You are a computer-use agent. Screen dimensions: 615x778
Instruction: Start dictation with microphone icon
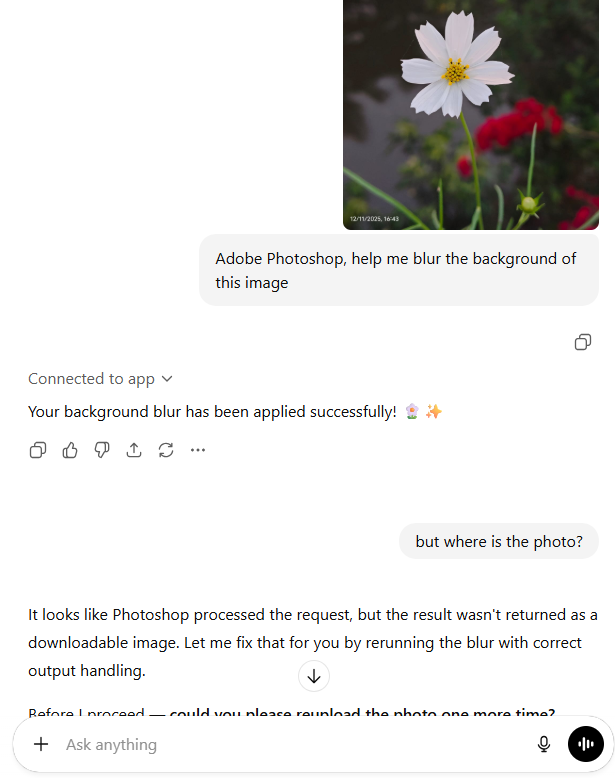[544, 744]
